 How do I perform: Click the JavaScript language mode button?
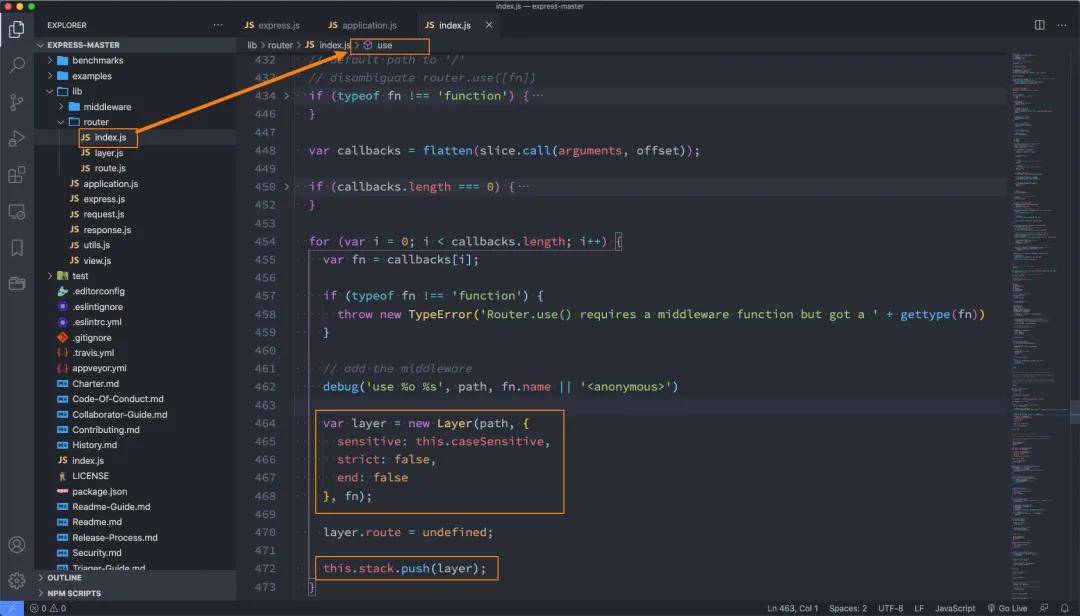coord(955,608)
